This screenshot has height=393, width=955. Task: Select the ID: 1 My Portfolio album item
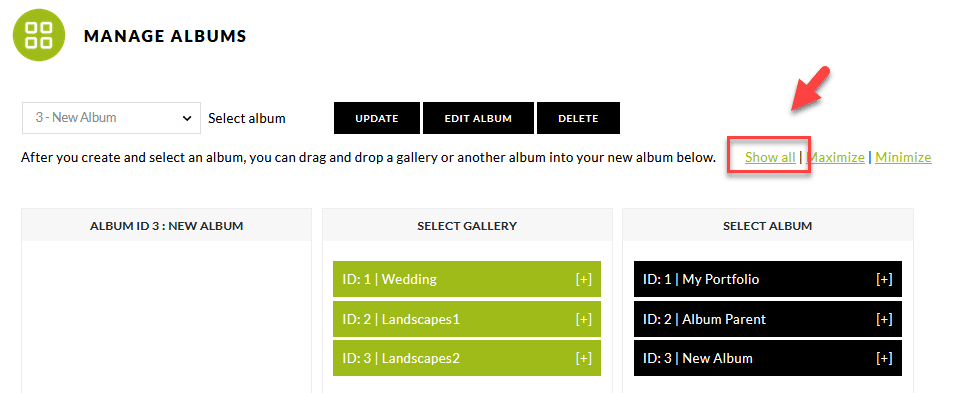pyautogui.click(x=767, y=280)
